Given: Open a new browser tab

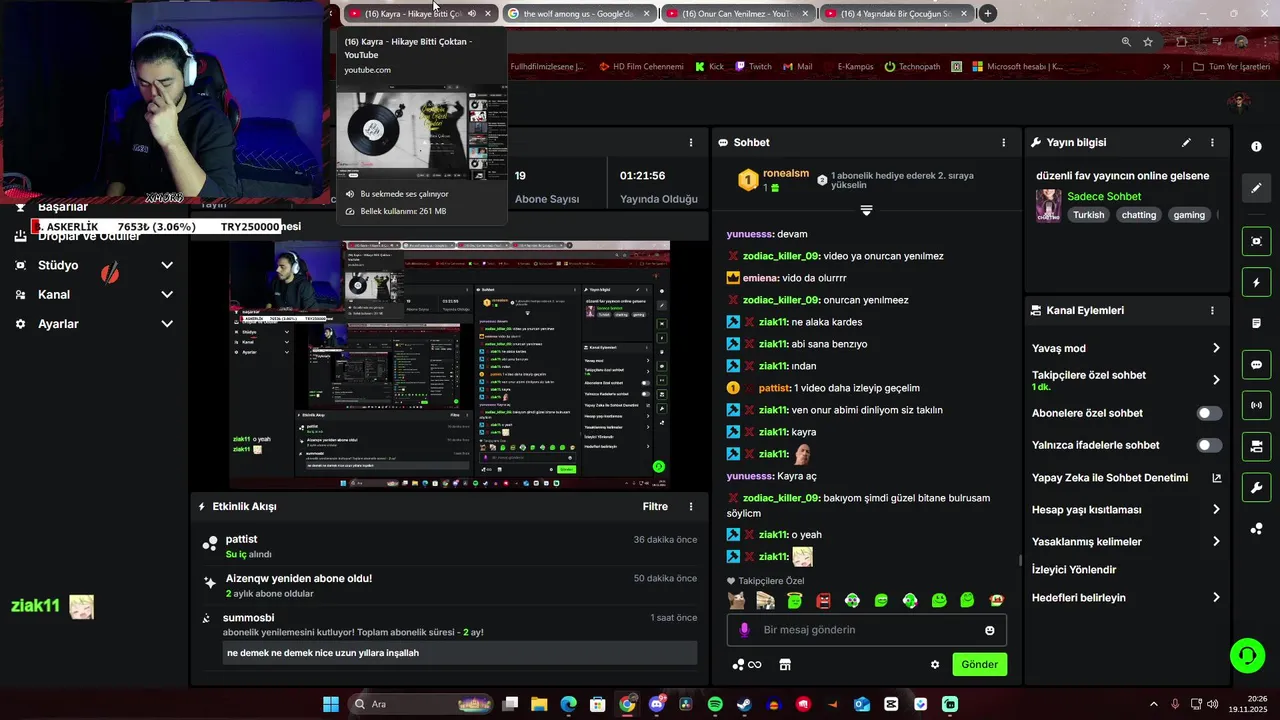Looking at the screenshot, I should (988, 14).
